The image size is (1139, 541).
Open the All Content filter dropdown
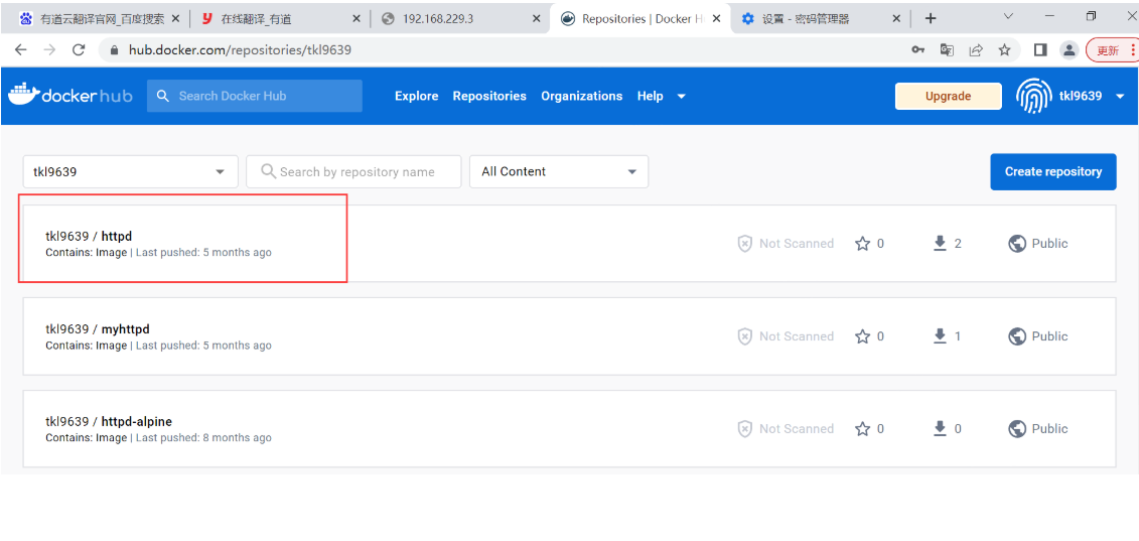(632, 172)
